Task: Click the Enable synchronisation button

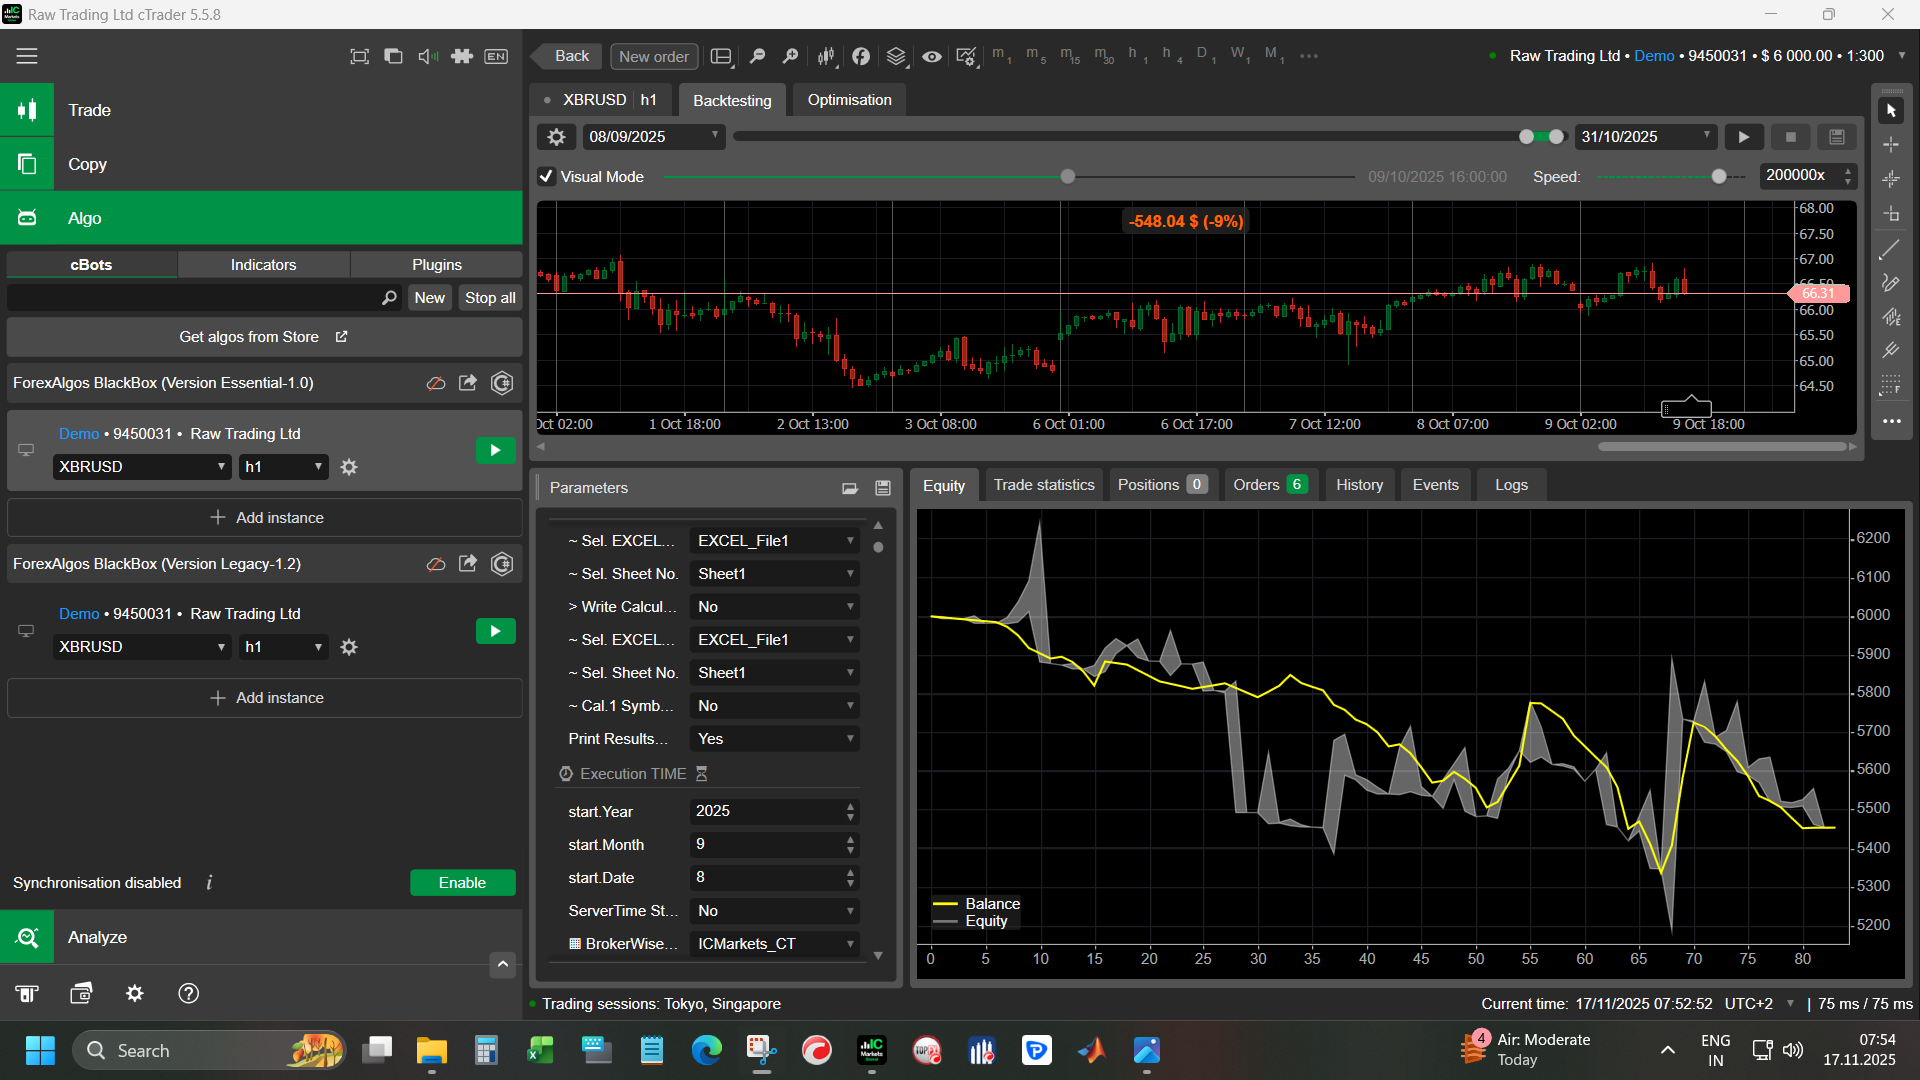Action: pos(462,883)
